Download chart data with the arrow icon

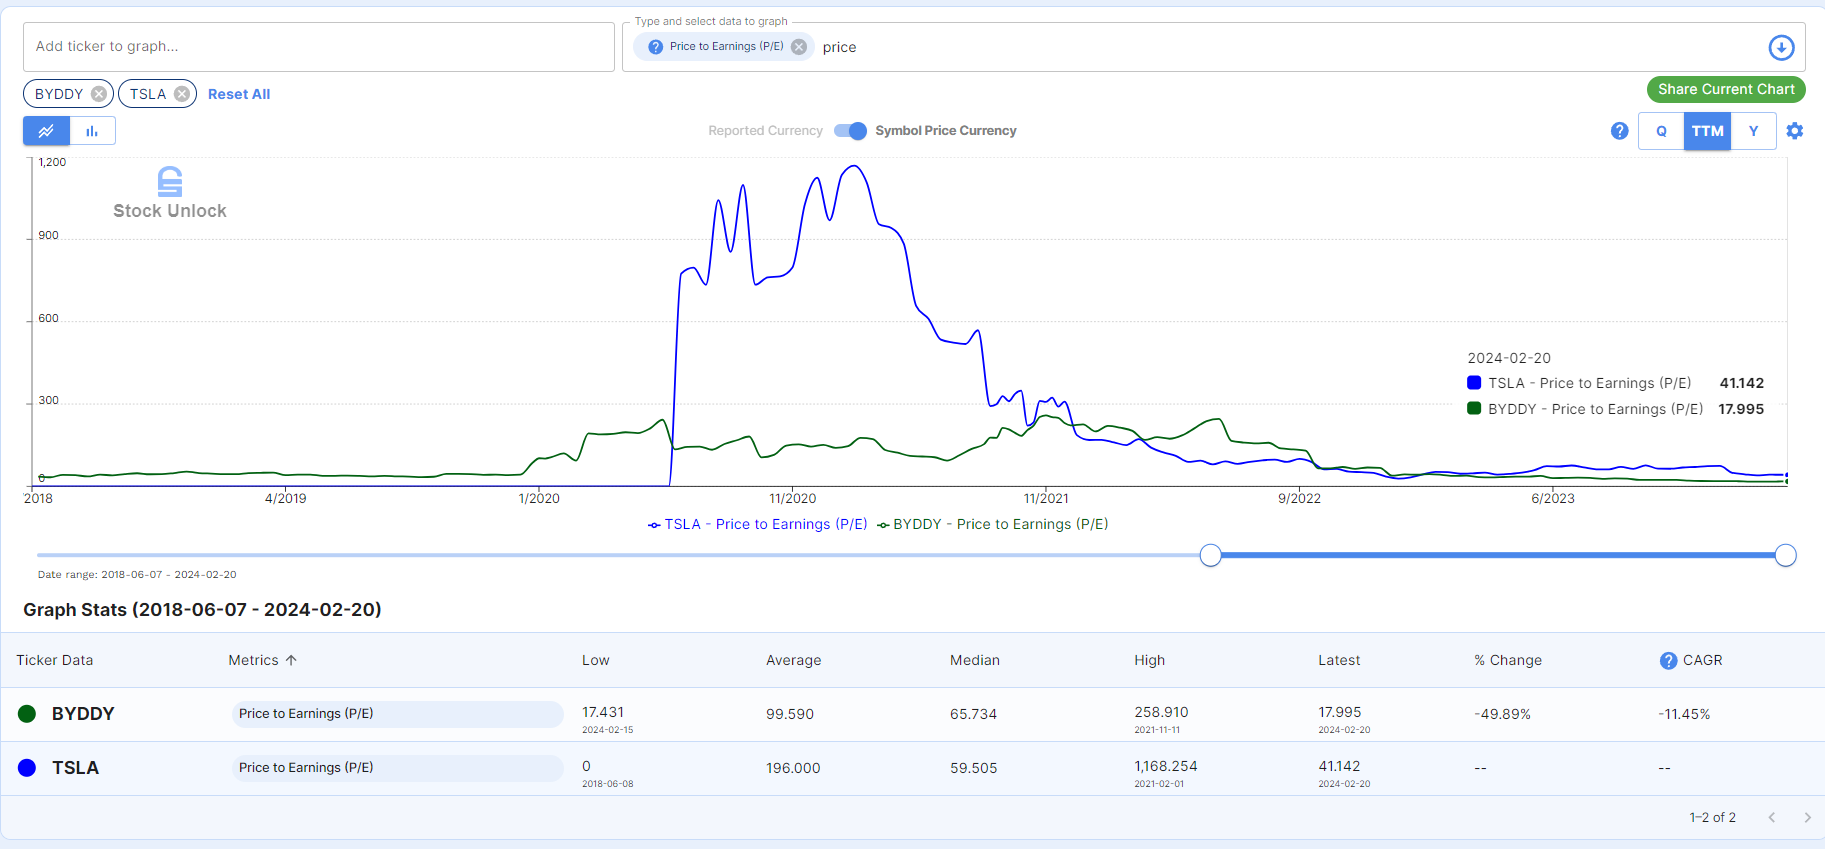click(x=1781, y=47)
